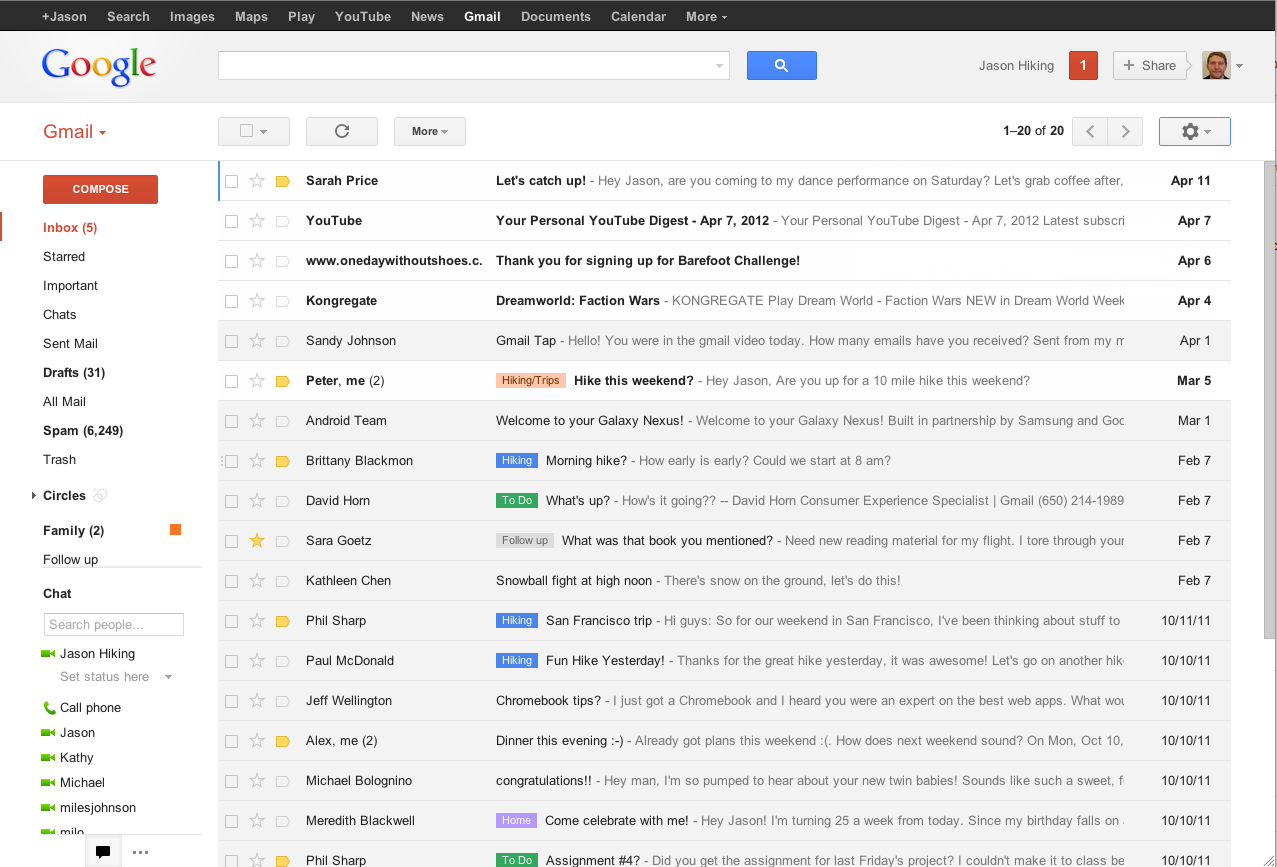The image size is (1277, 867).
Task: Star the YouTube digest email
Action: click(x=257, y=221)
